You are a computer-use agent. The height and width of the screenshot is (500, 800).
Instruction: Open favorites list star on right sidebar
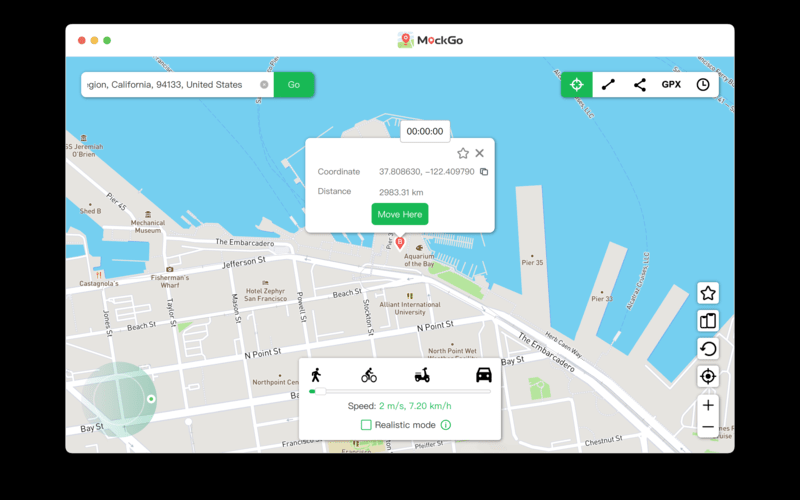(708, 293)
